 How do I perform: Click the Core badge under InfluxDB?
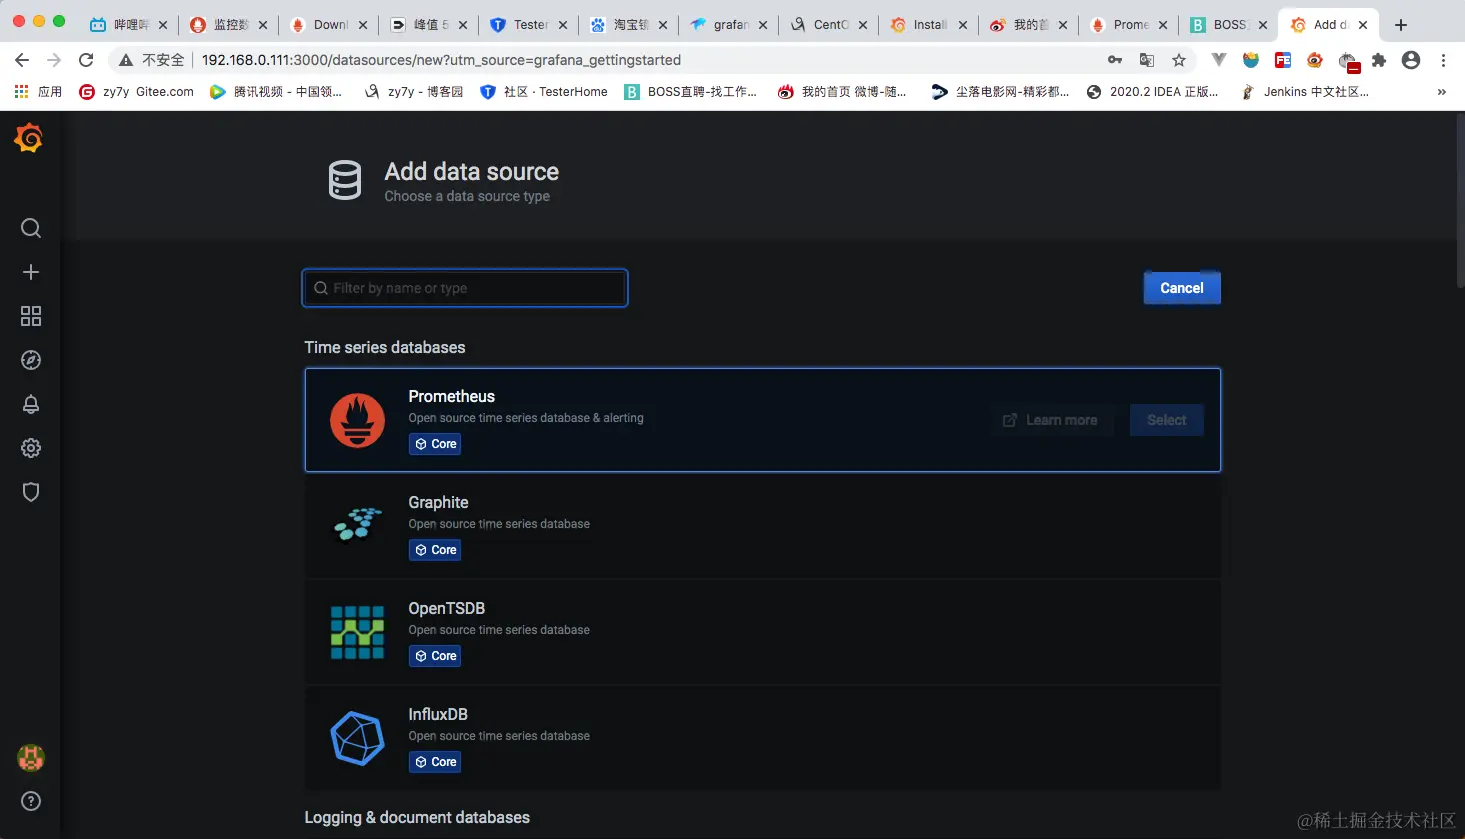[x=435, y=762]
